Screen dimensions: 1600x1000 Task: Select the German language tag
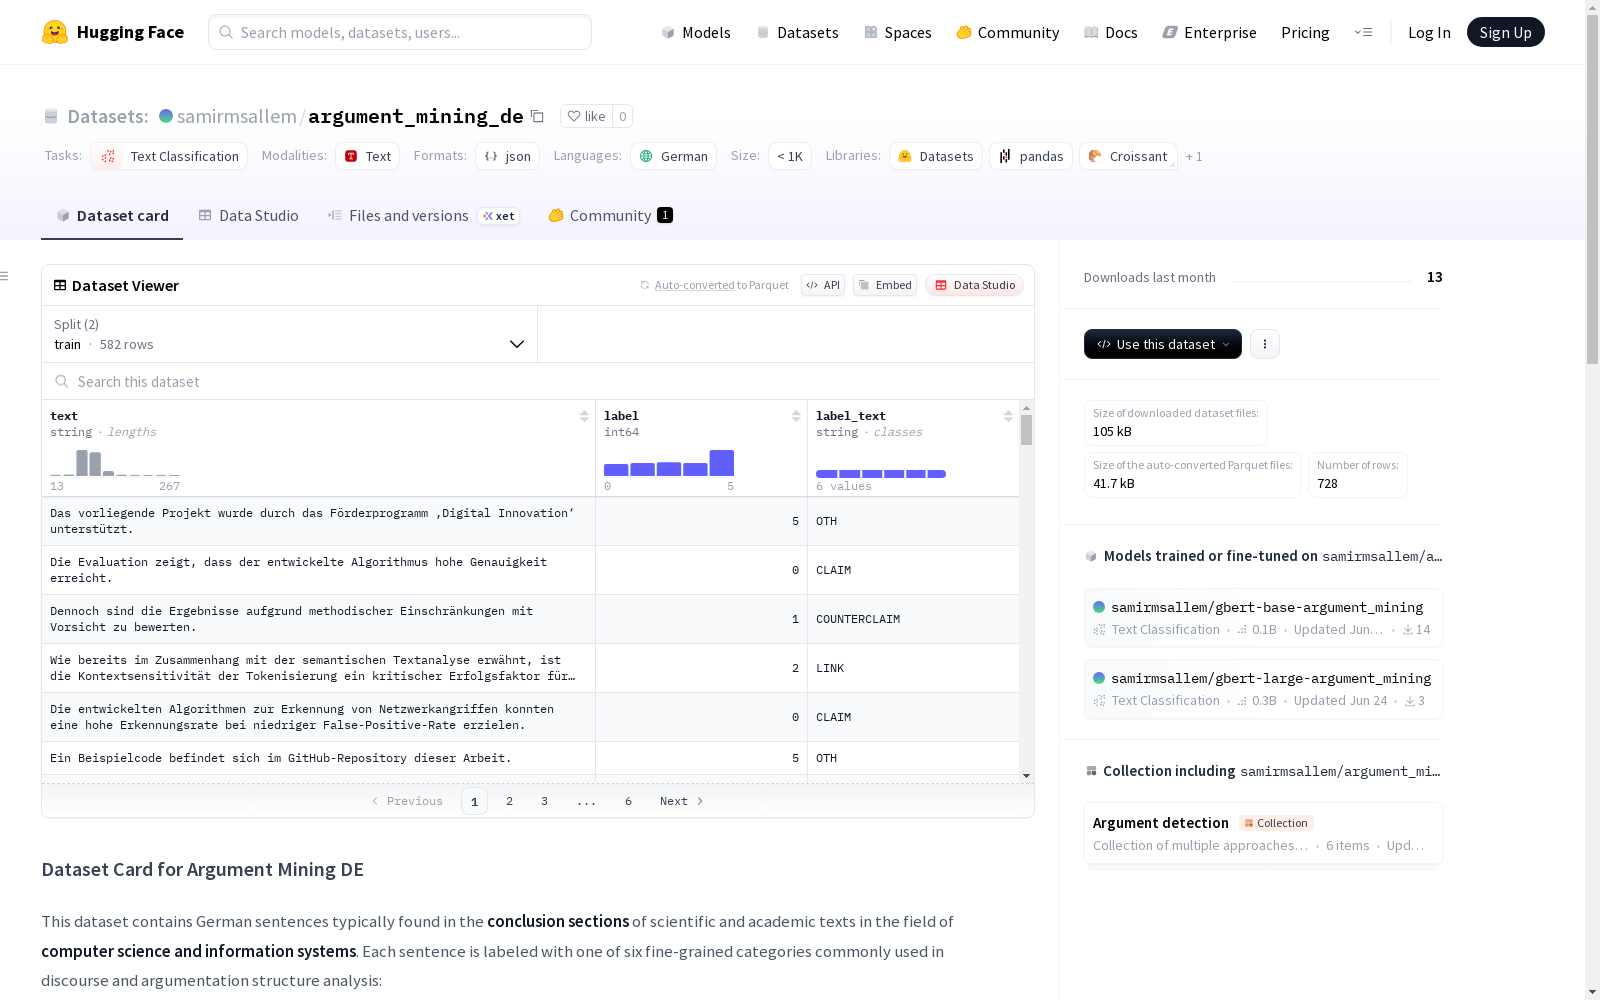coord(673,156)
